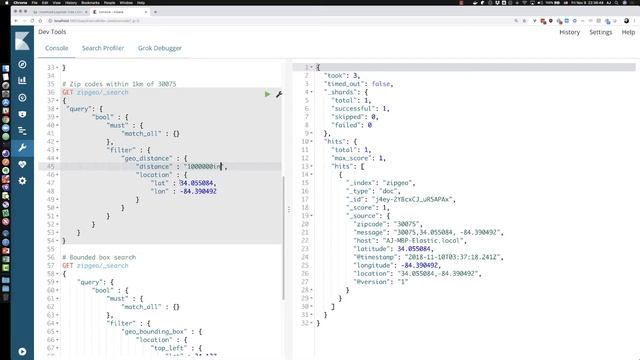The image size is (640, 360).
Task: Switch to the Console tab
Action: pos(57,48)
